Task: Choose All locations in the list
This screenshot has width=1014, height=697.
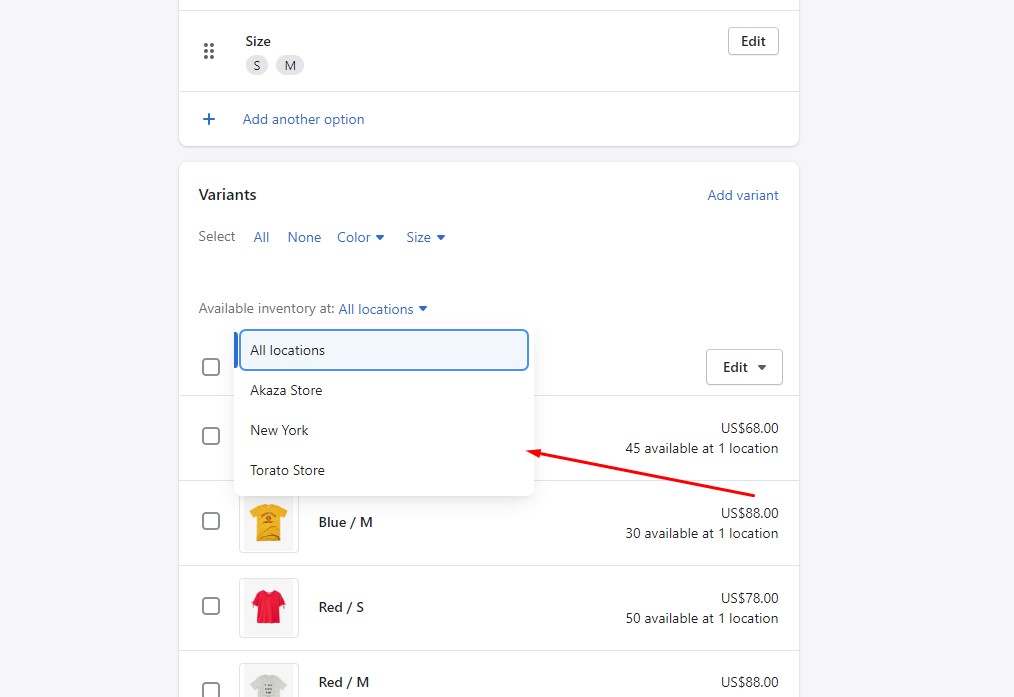Action: coord(383,350)
